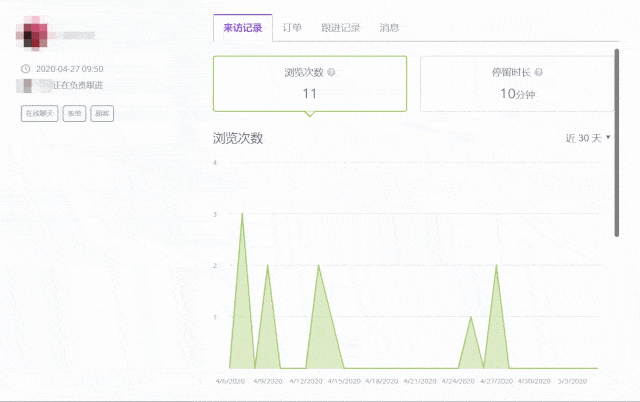Click the clock icon beside 2020-04-27 09:50
The image size is (640, 402).
coord(25,69)
